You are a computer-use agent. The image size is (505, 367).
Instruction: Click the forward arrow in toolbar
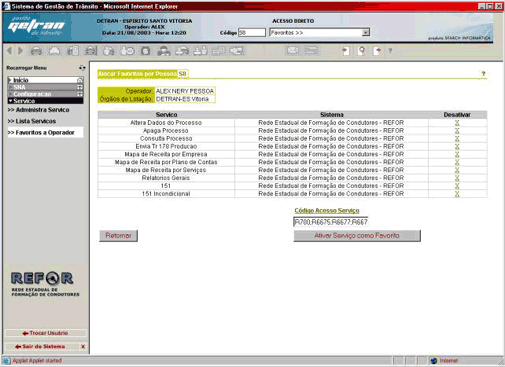pos(20,51)
